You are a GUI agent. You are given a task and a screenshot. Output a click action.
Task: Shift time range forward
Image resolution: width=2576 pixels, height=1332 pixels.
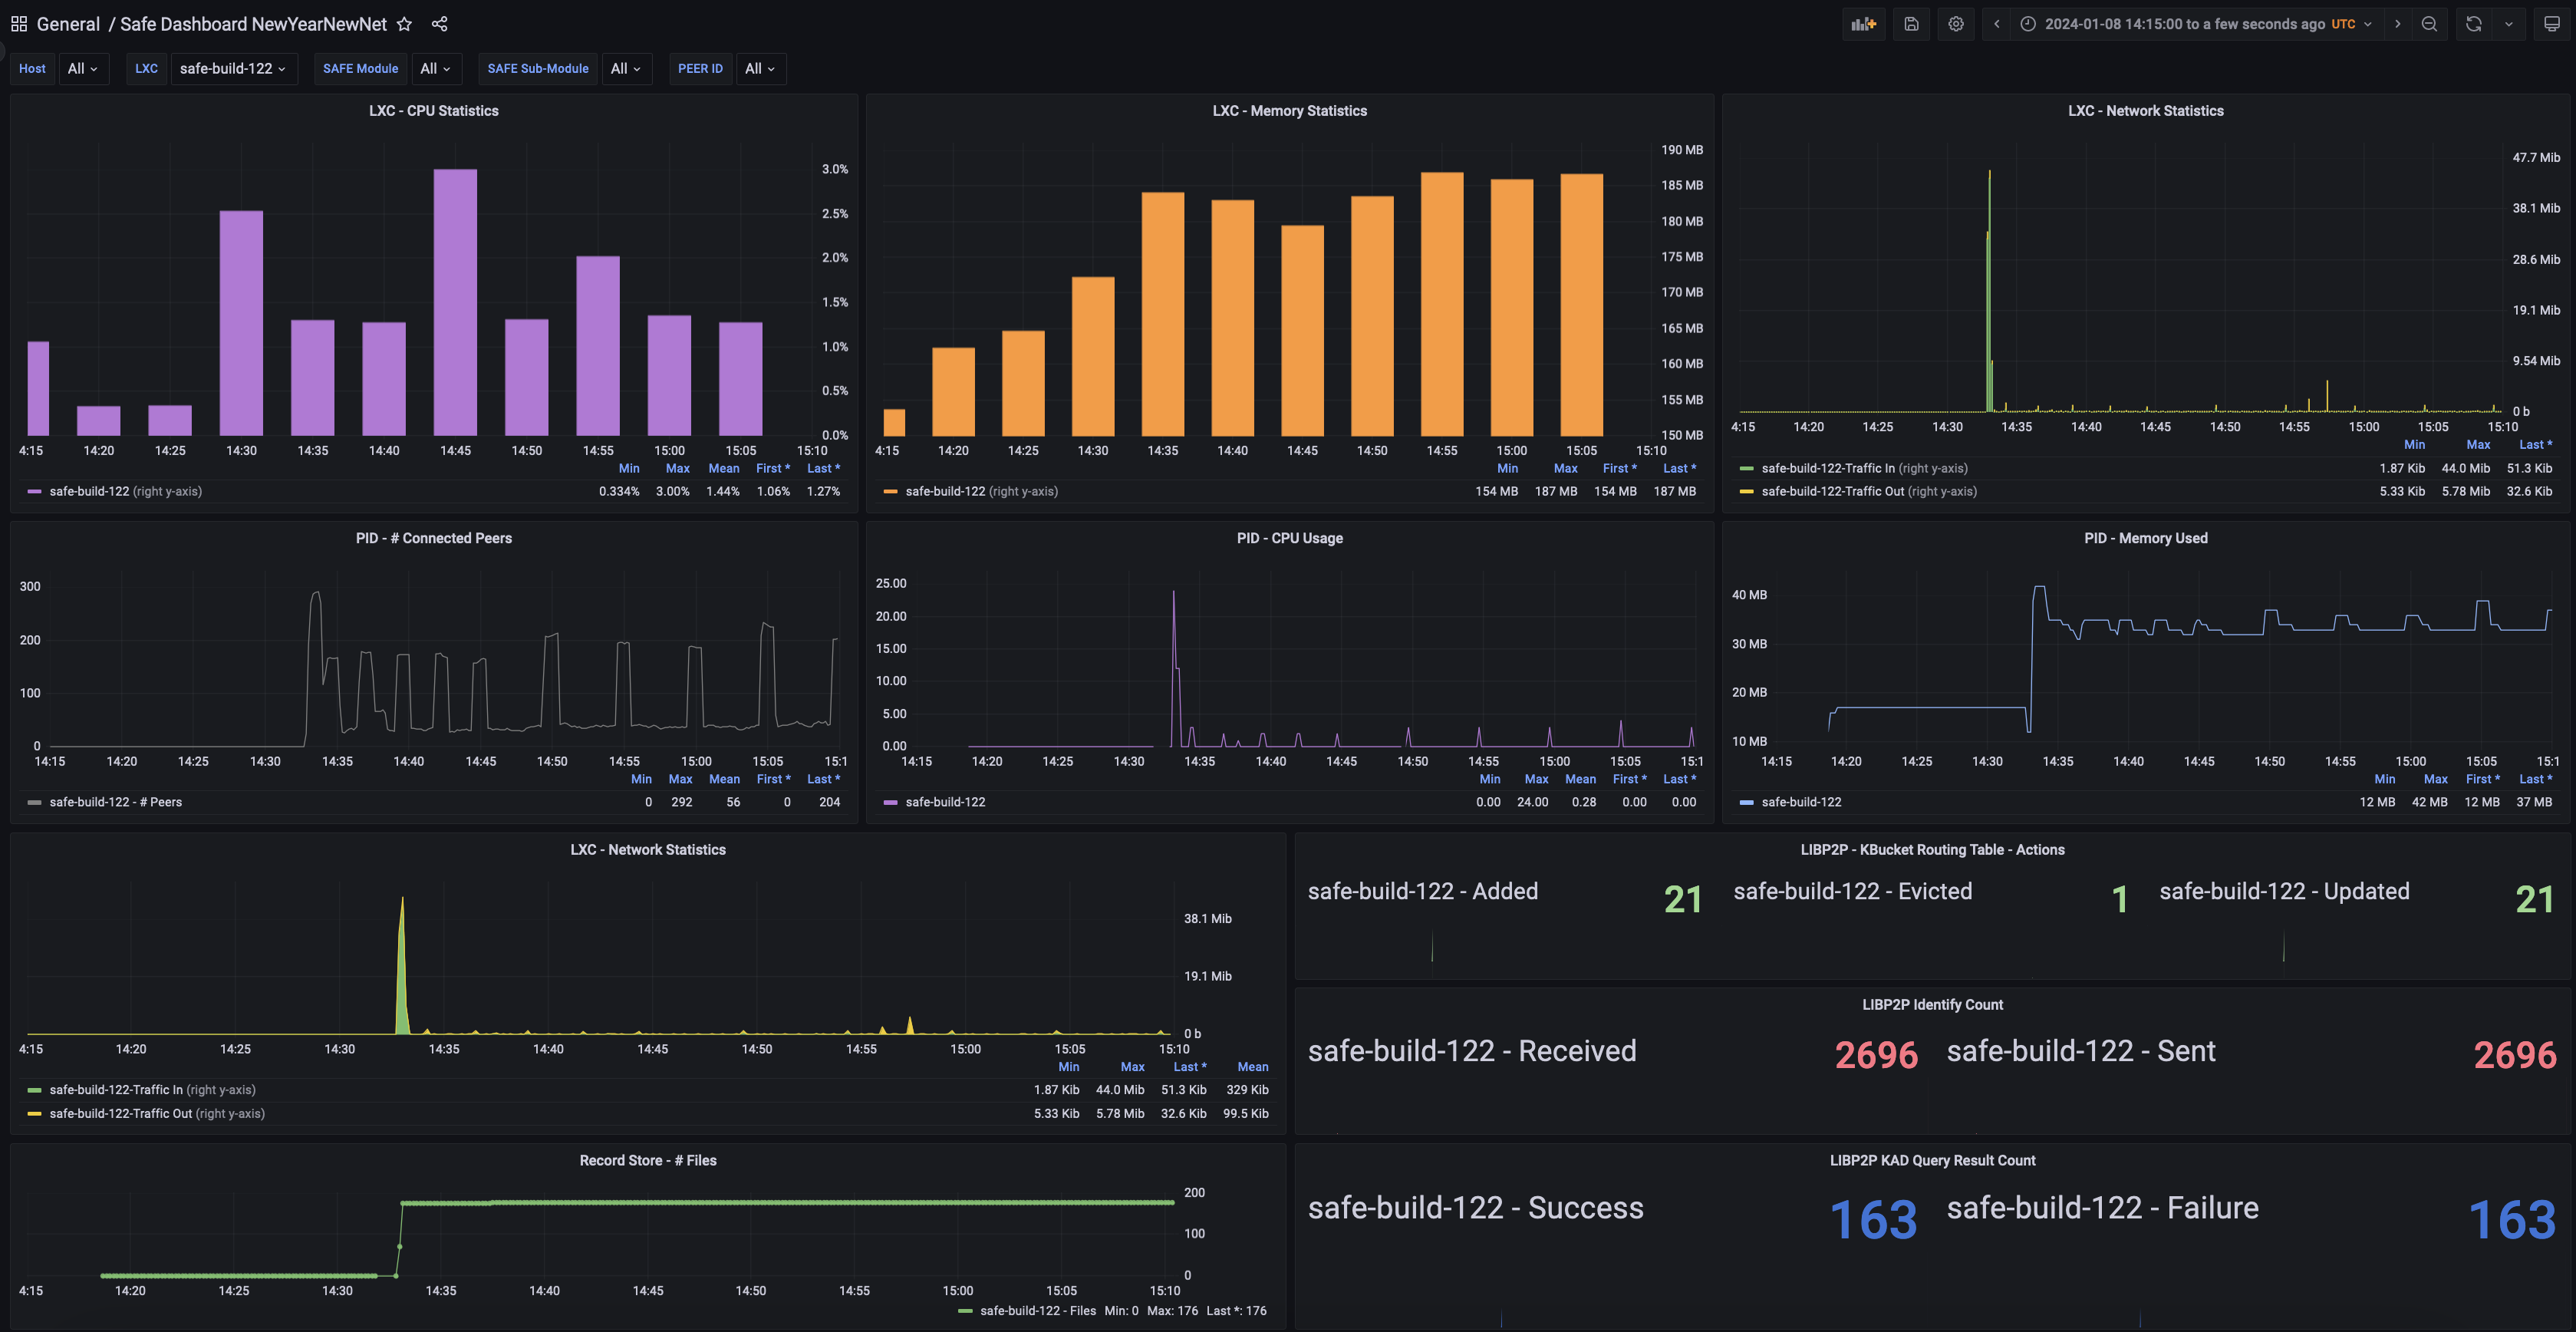2397,24
